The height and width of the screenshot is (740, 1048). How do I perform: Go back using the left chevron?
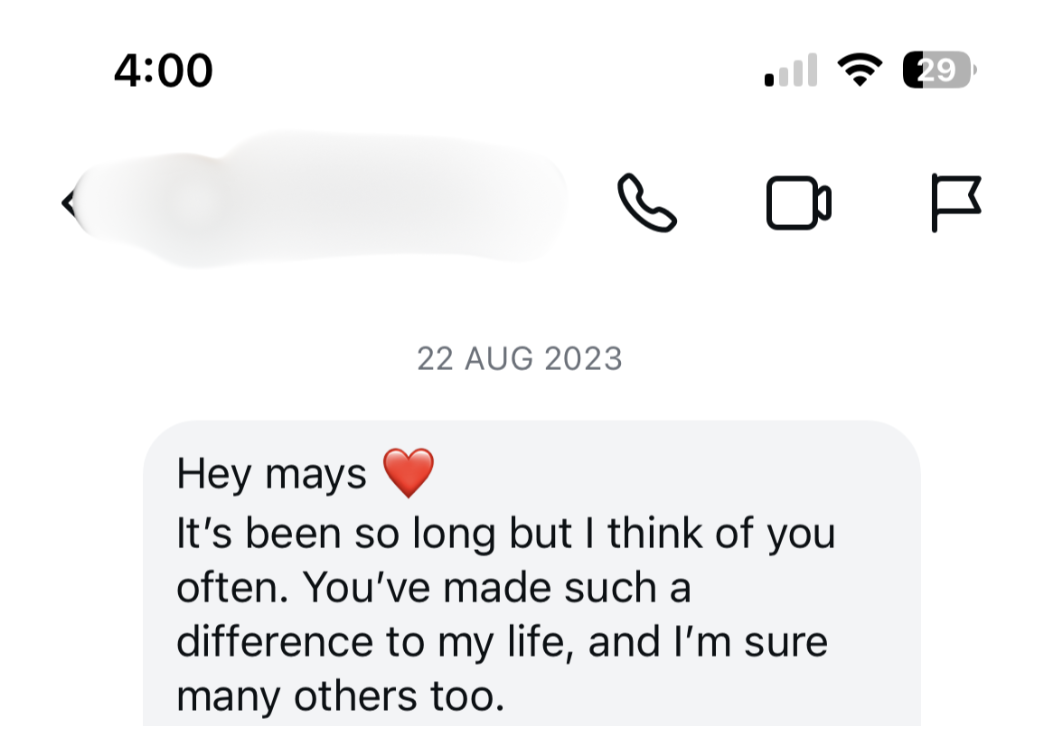68,203
